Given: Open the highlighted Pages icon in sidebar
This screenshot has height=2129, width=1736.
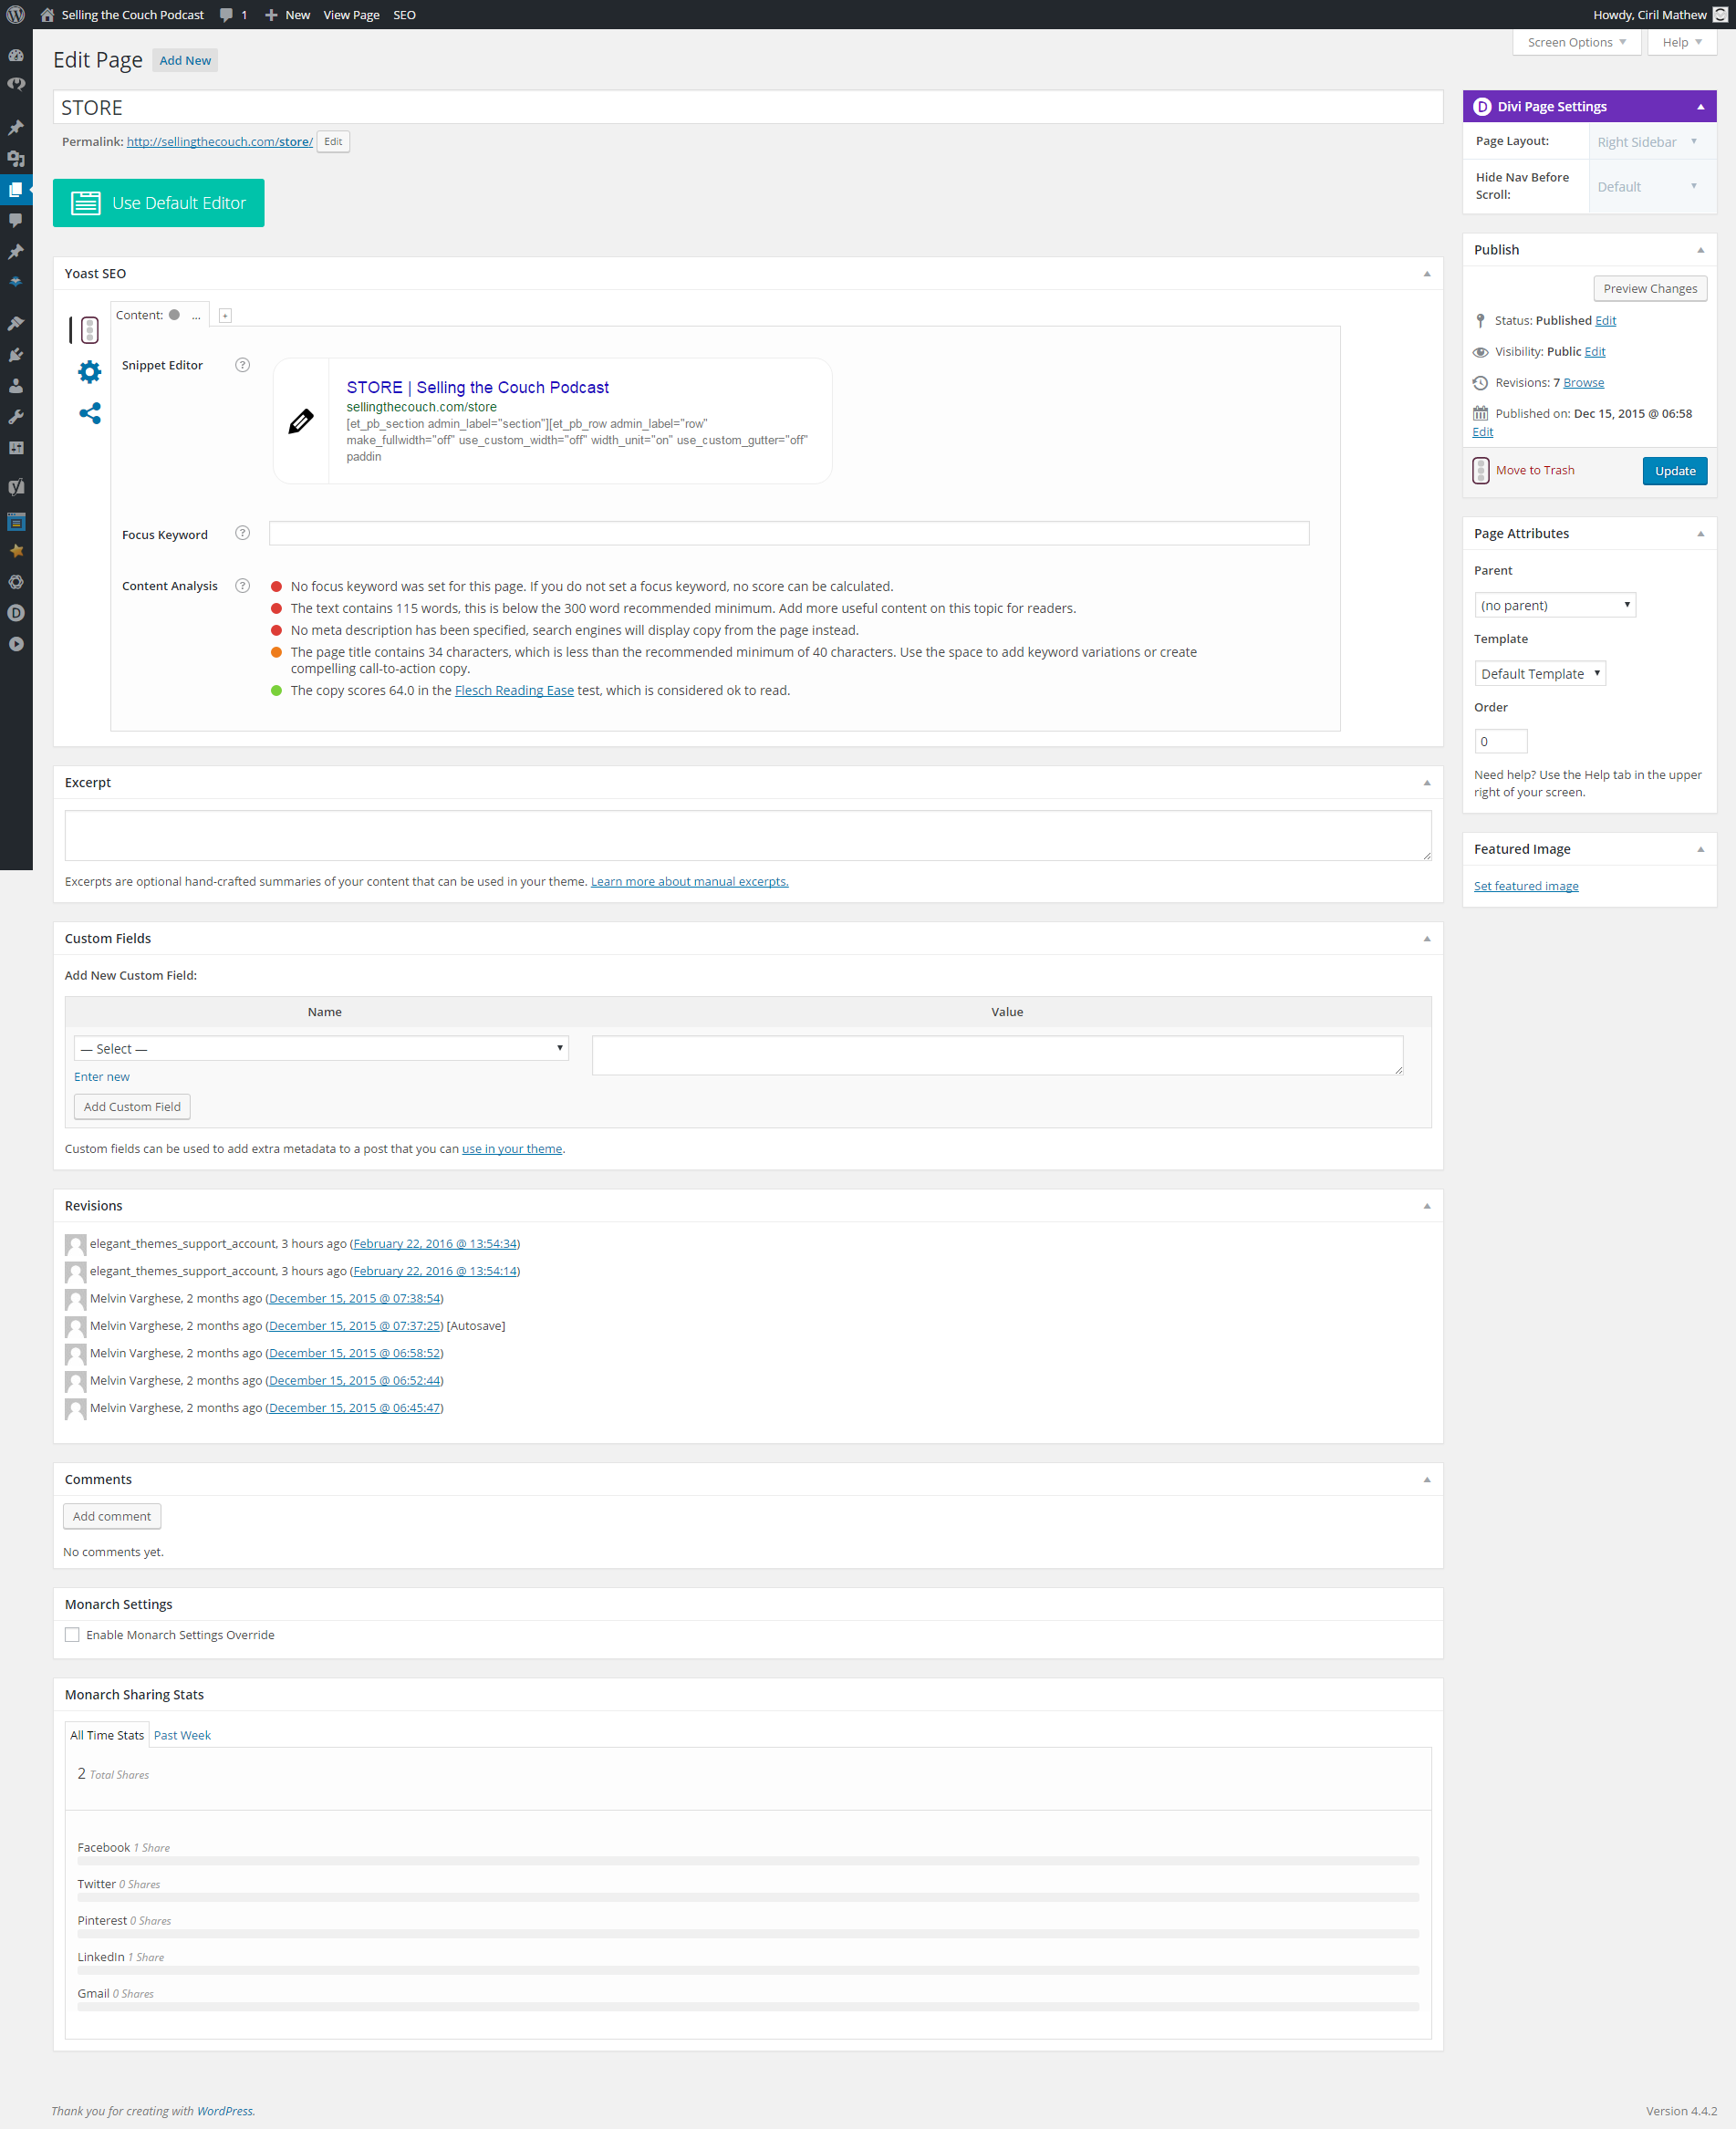Looking at the screenshot, I should tap(16, 189).
